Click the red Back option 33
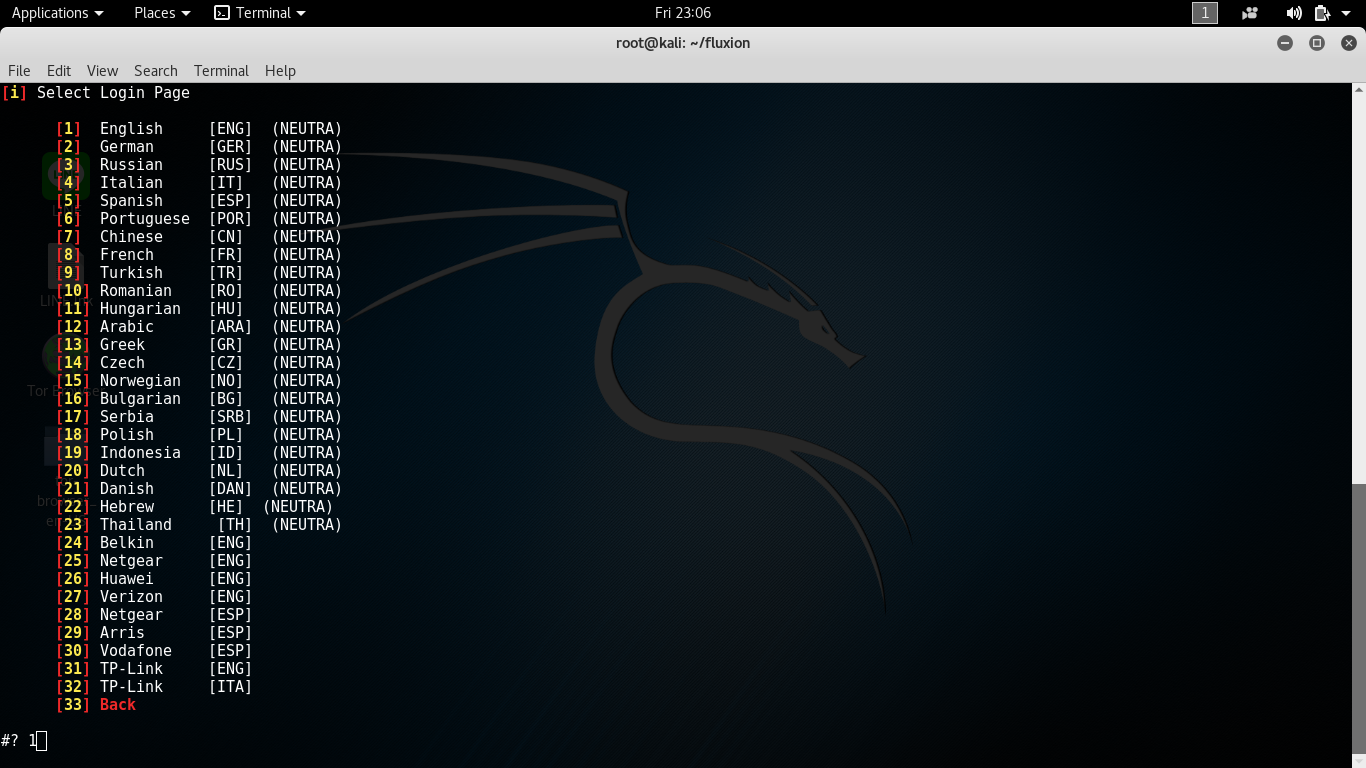The width and height of the screenshot is (1366, 768). (x=96, y=705)
